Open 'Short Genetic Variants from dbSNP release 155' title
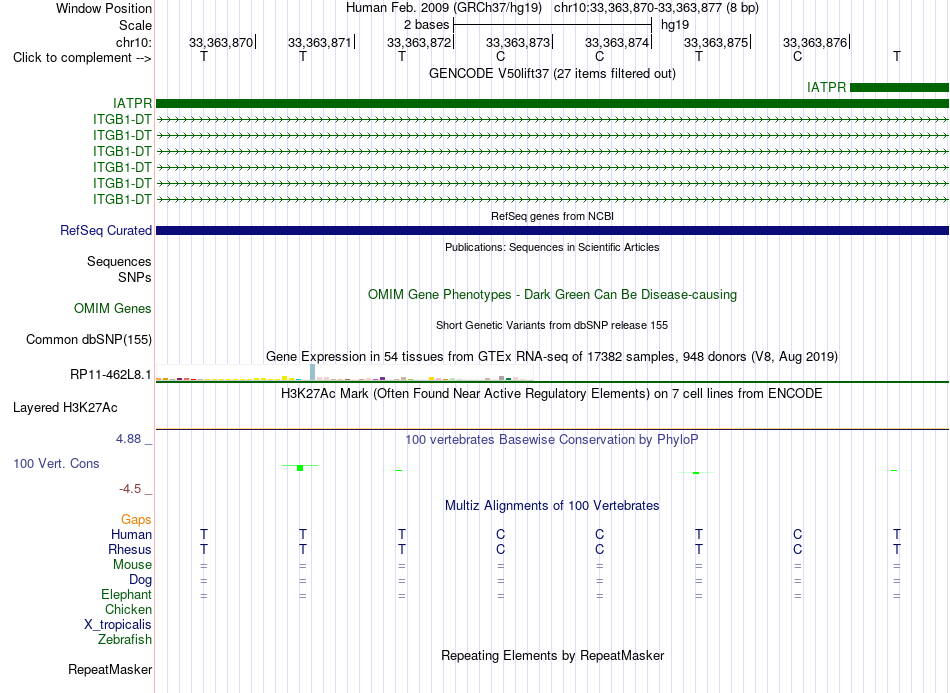Screen dimensions: 950x693 (x=552, y=325)
